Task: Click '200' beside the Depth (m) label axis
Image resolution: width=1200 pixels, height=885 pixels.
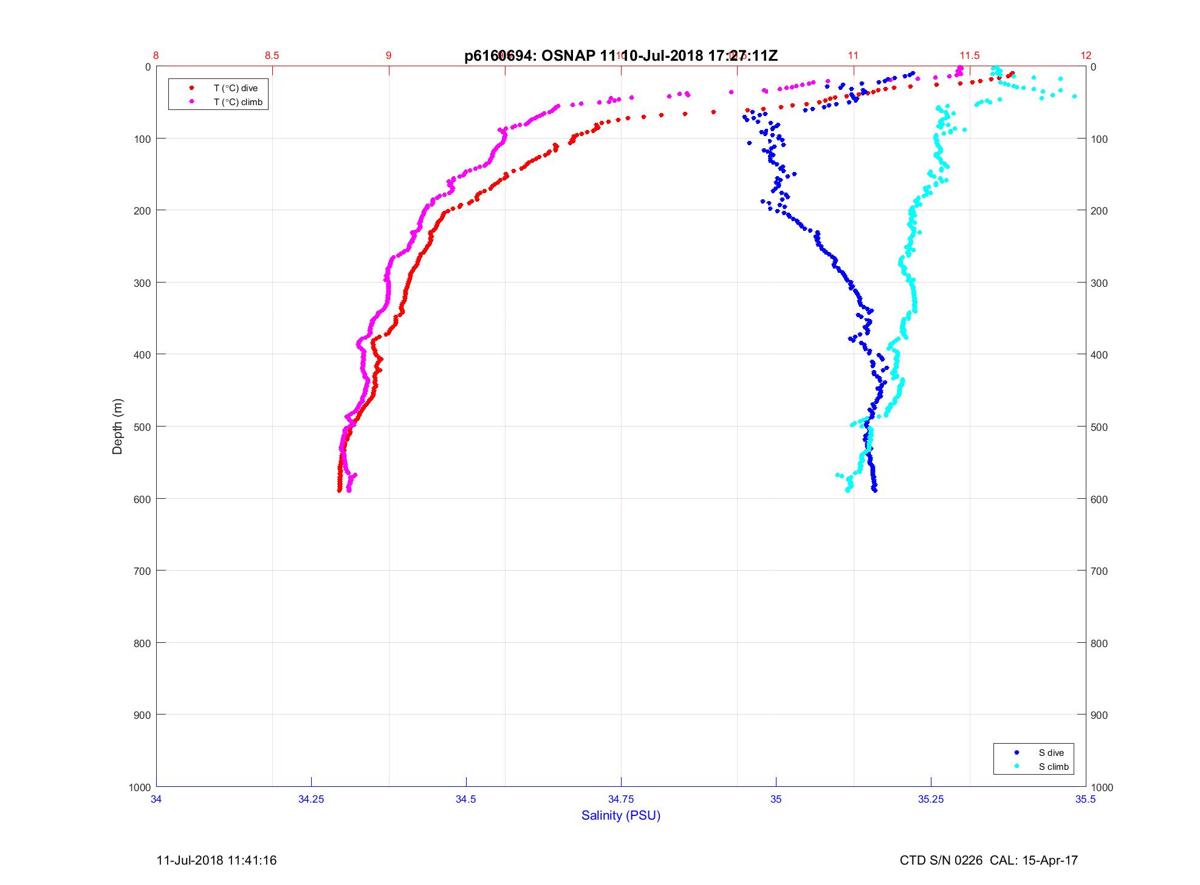Action: [x=142, y=211]
